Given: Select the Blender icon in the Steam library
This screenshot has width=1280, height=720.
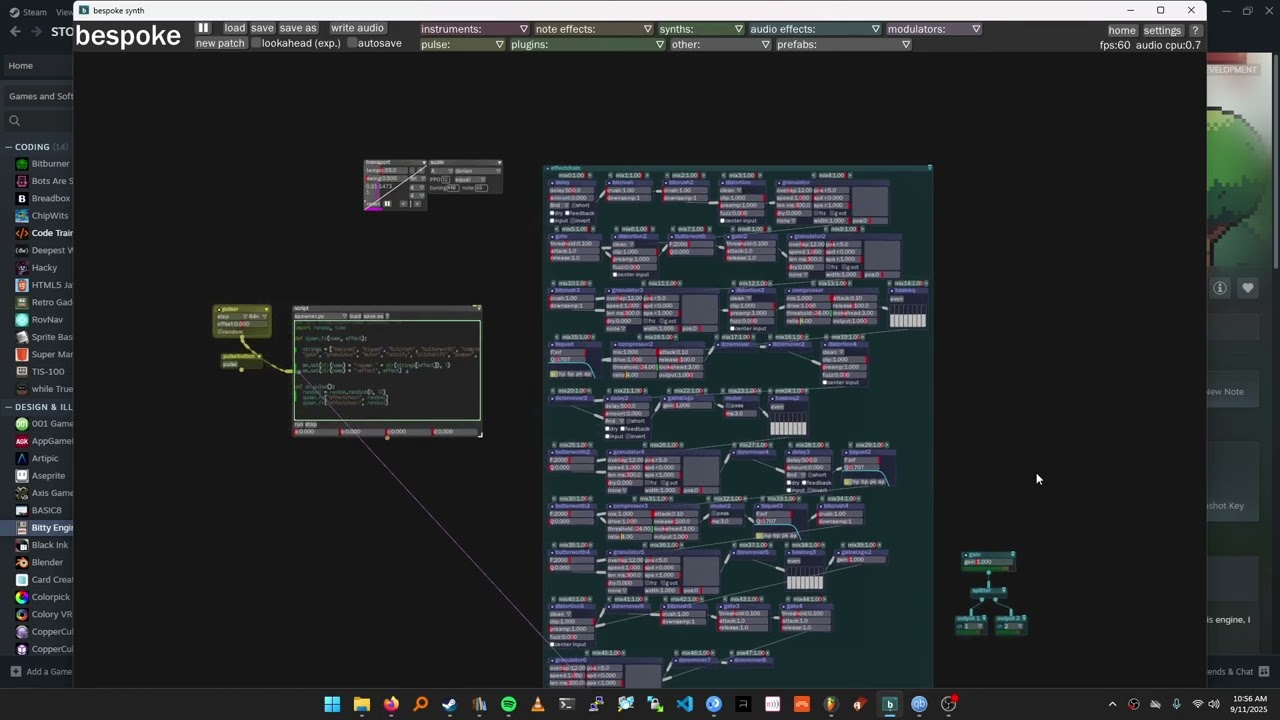Looking at the screenshot, I should click(x=22, y=562).
